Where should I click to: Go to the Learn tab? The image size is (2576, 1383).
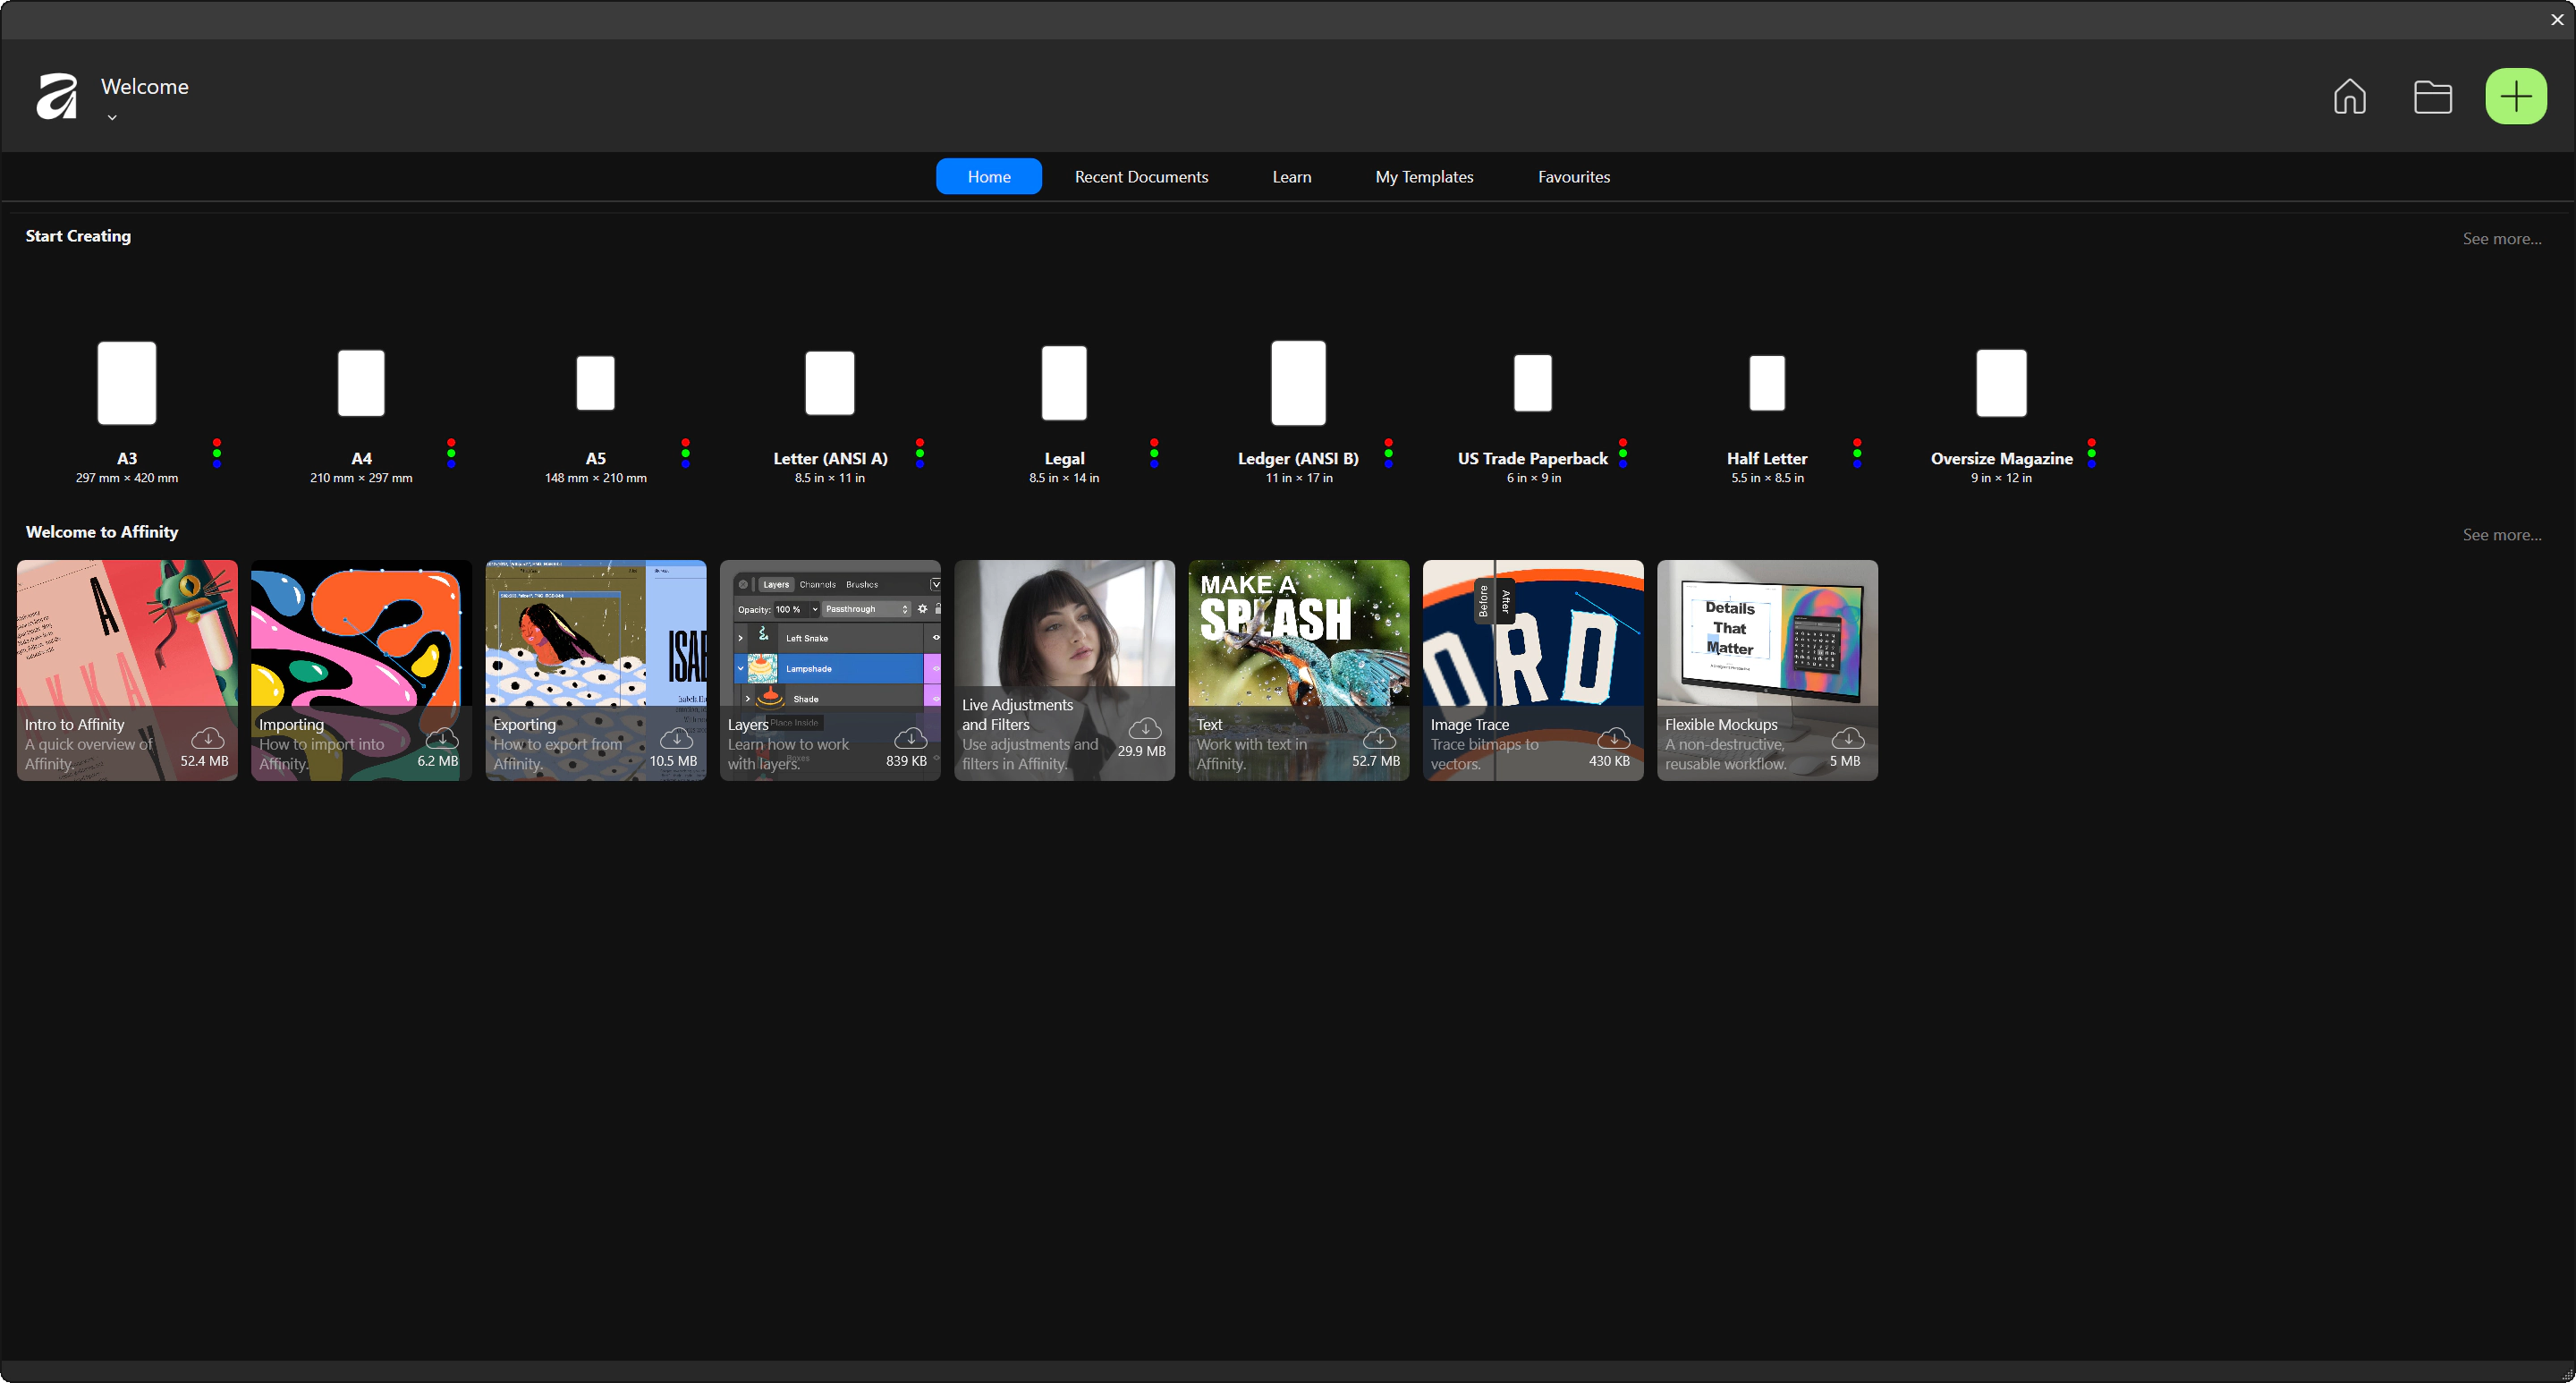(1291, 177)
